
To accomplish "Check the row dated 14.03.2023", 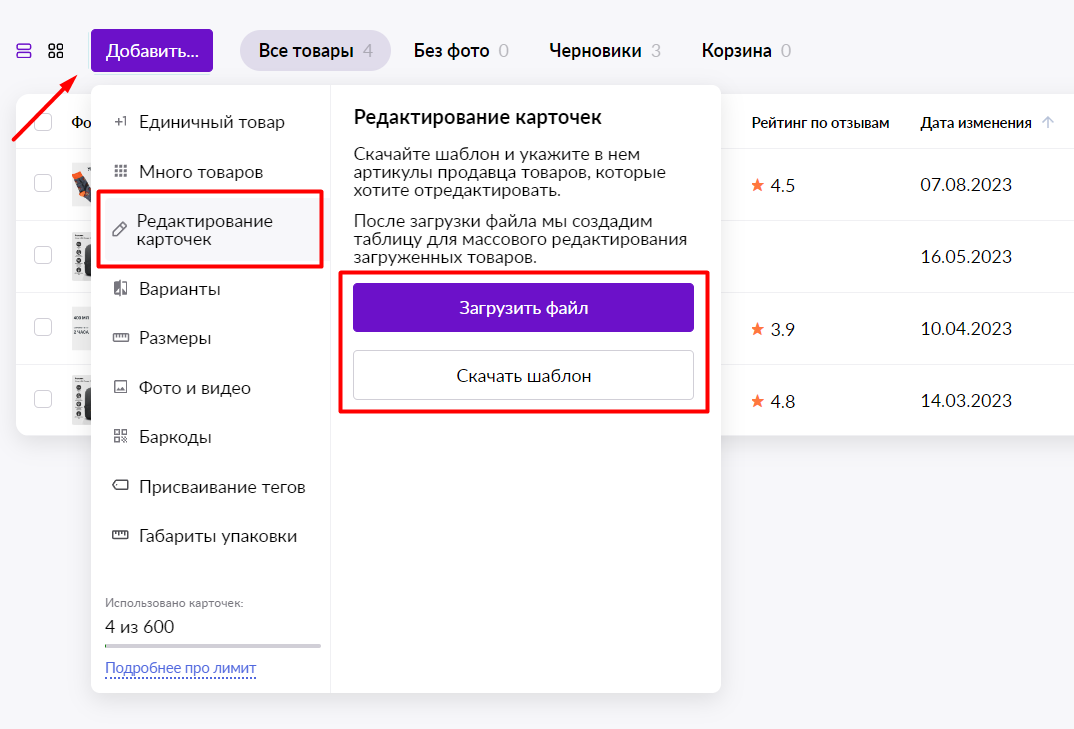I will pos(43,399).
